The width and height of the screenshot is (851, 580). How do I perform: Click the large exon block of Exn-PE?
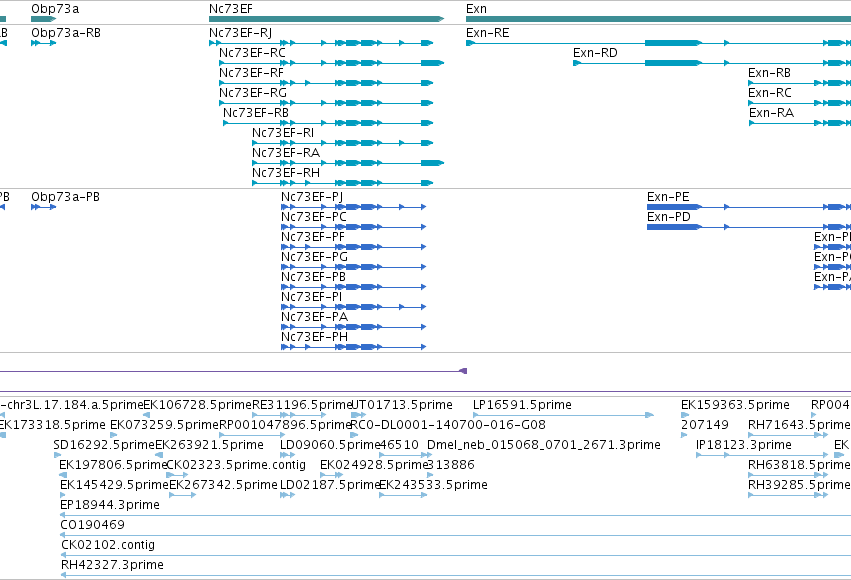coord(674,207)
